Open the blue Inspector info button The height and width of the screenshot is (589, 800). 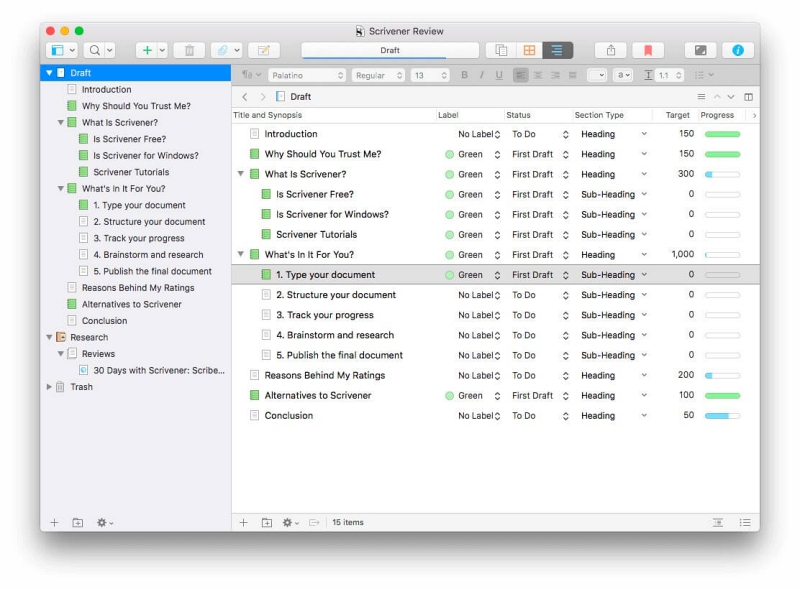738,50
